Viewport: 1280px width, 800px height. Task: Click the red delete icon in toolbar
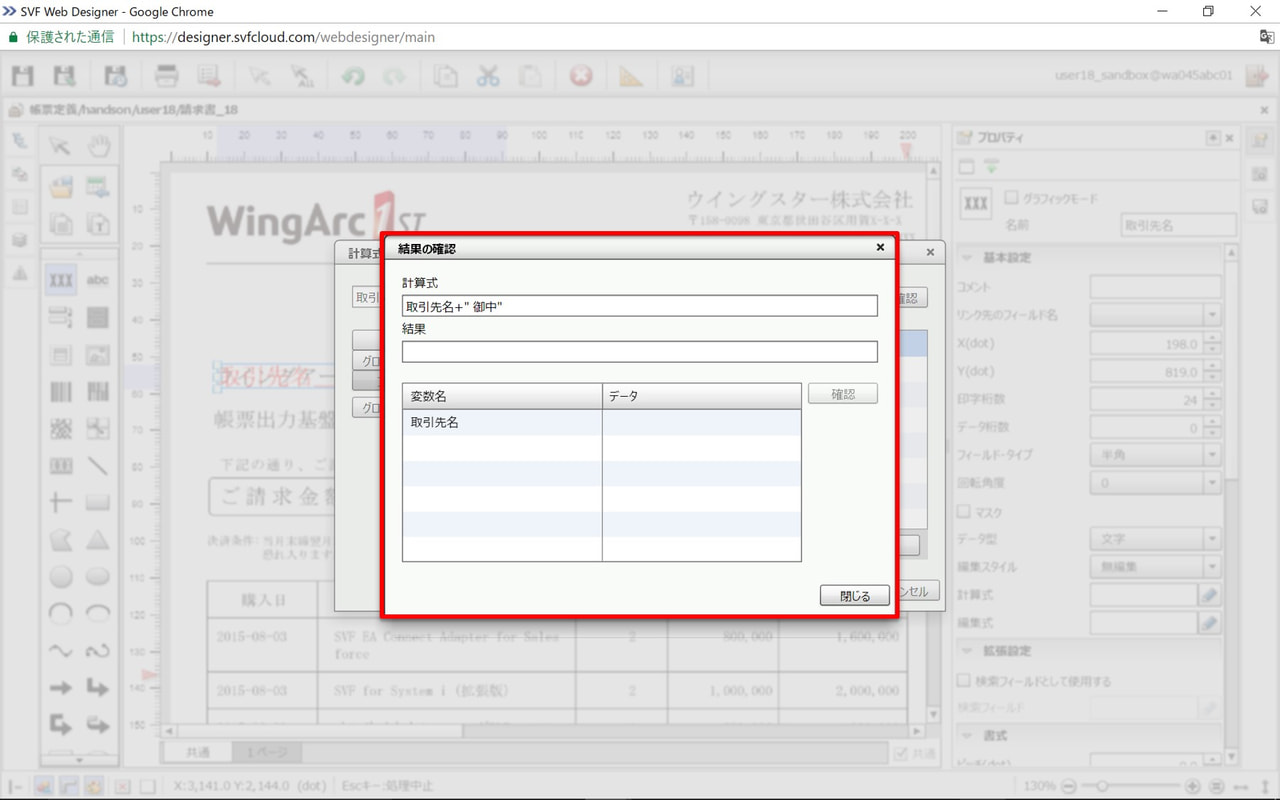click(581, 76)
